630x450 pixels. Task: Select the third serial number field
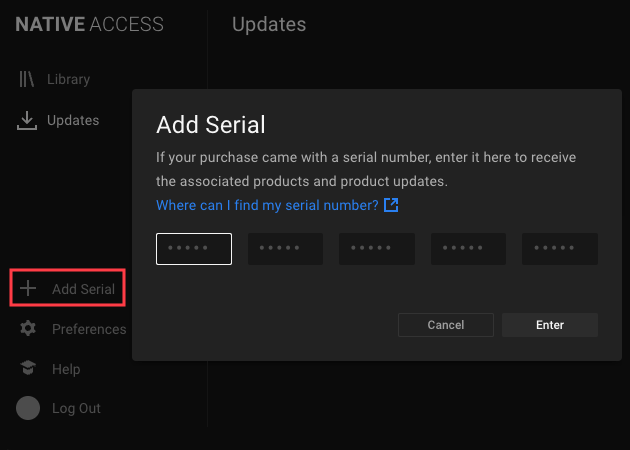coord(377,249)
